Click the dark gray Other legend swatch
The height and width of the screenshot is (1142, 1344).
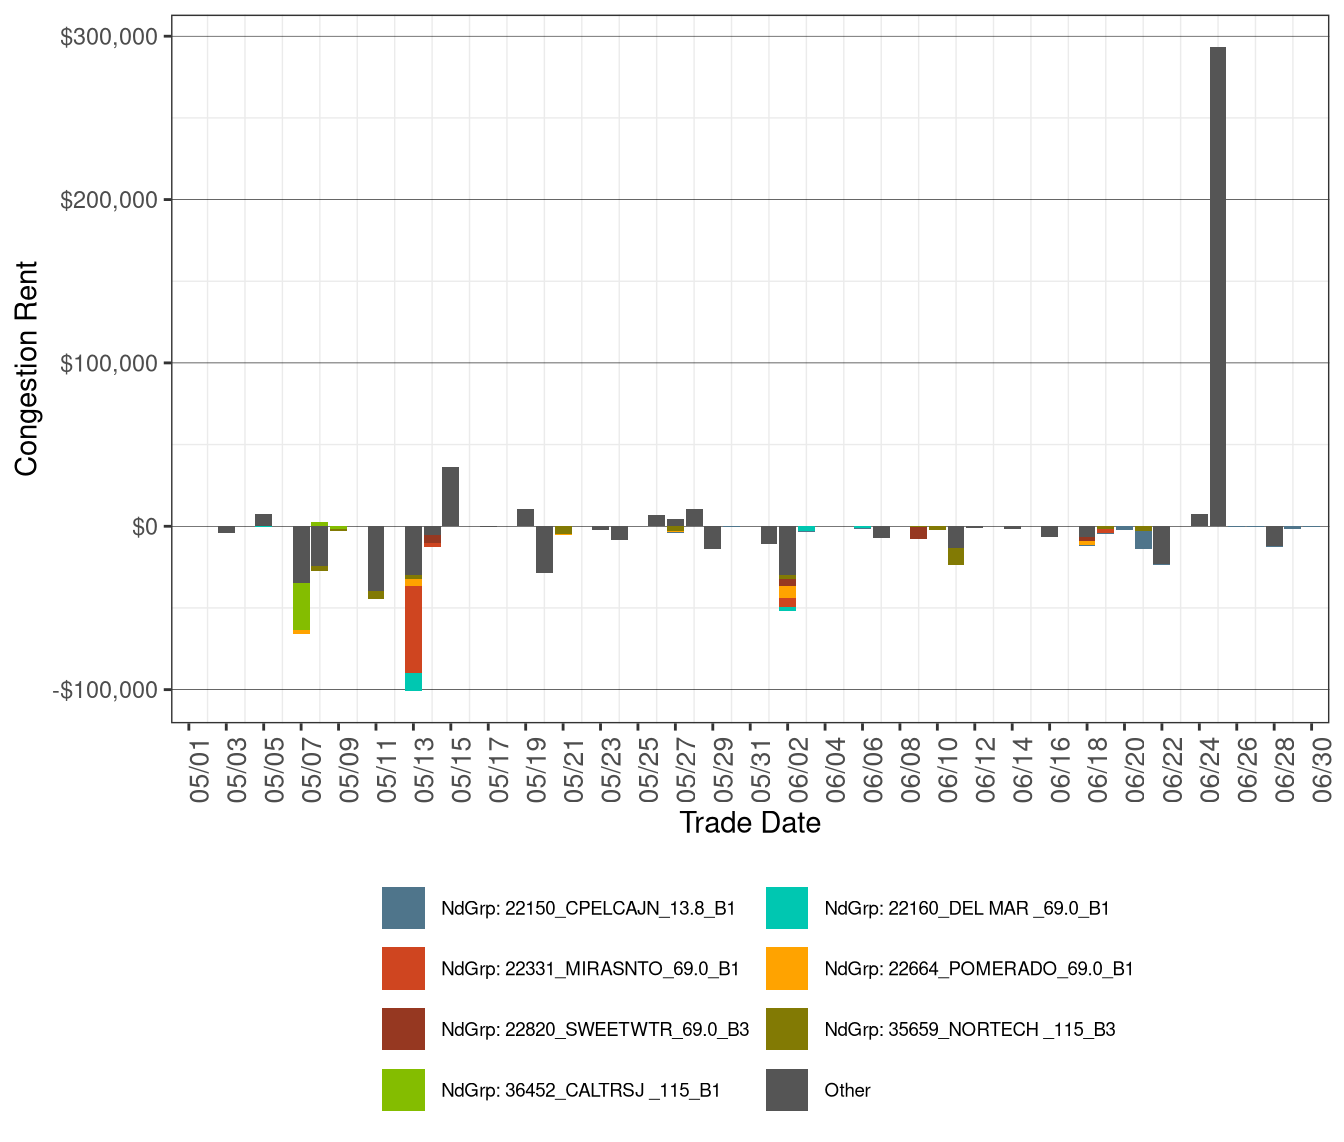787,1090
